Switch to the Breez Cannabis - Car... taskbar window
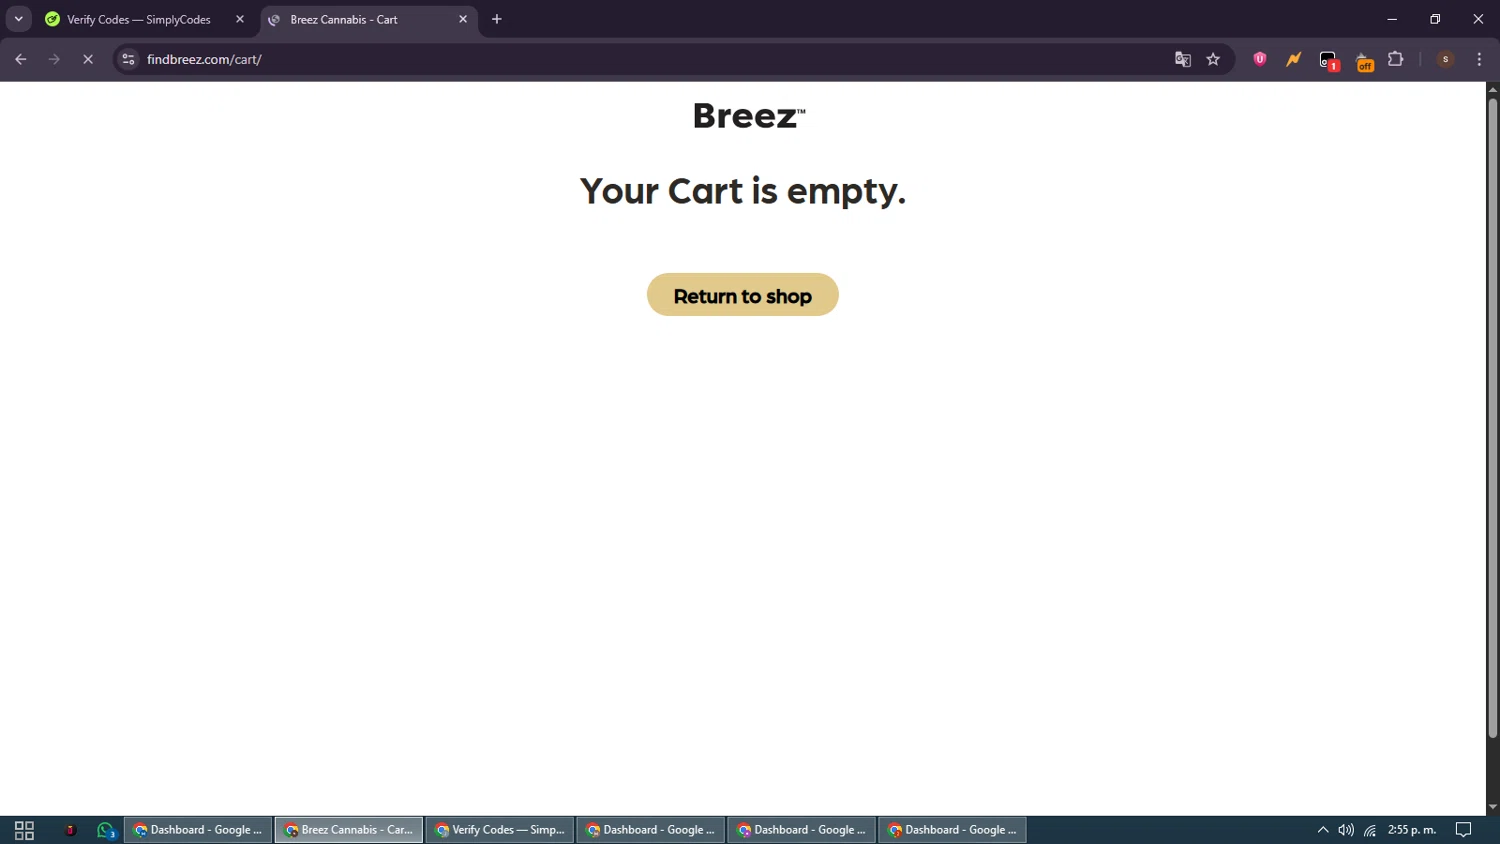Viewport: 1500px width, 844px height. pyautogui.click(x=349, y=830)
